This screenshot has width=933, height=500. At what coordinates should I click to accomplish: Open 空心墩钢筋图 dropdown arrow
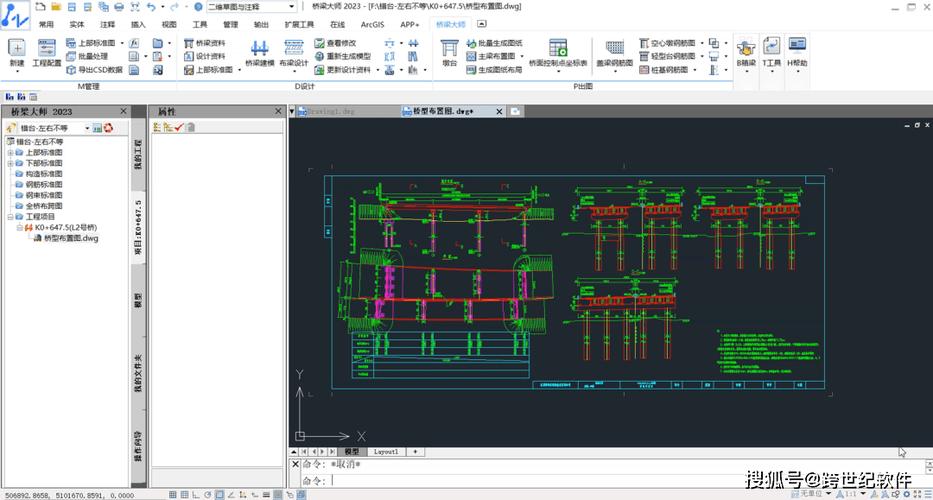click(x=702, y=43)
